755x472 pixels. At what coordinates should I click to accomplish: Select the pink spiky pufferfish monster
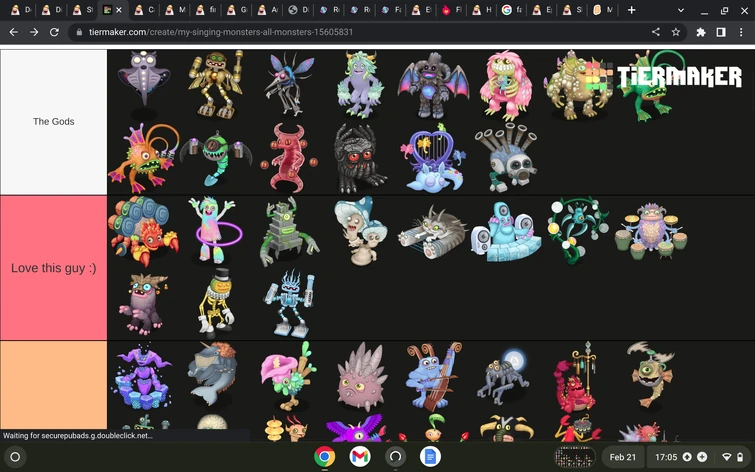click(x=360, y=377)
